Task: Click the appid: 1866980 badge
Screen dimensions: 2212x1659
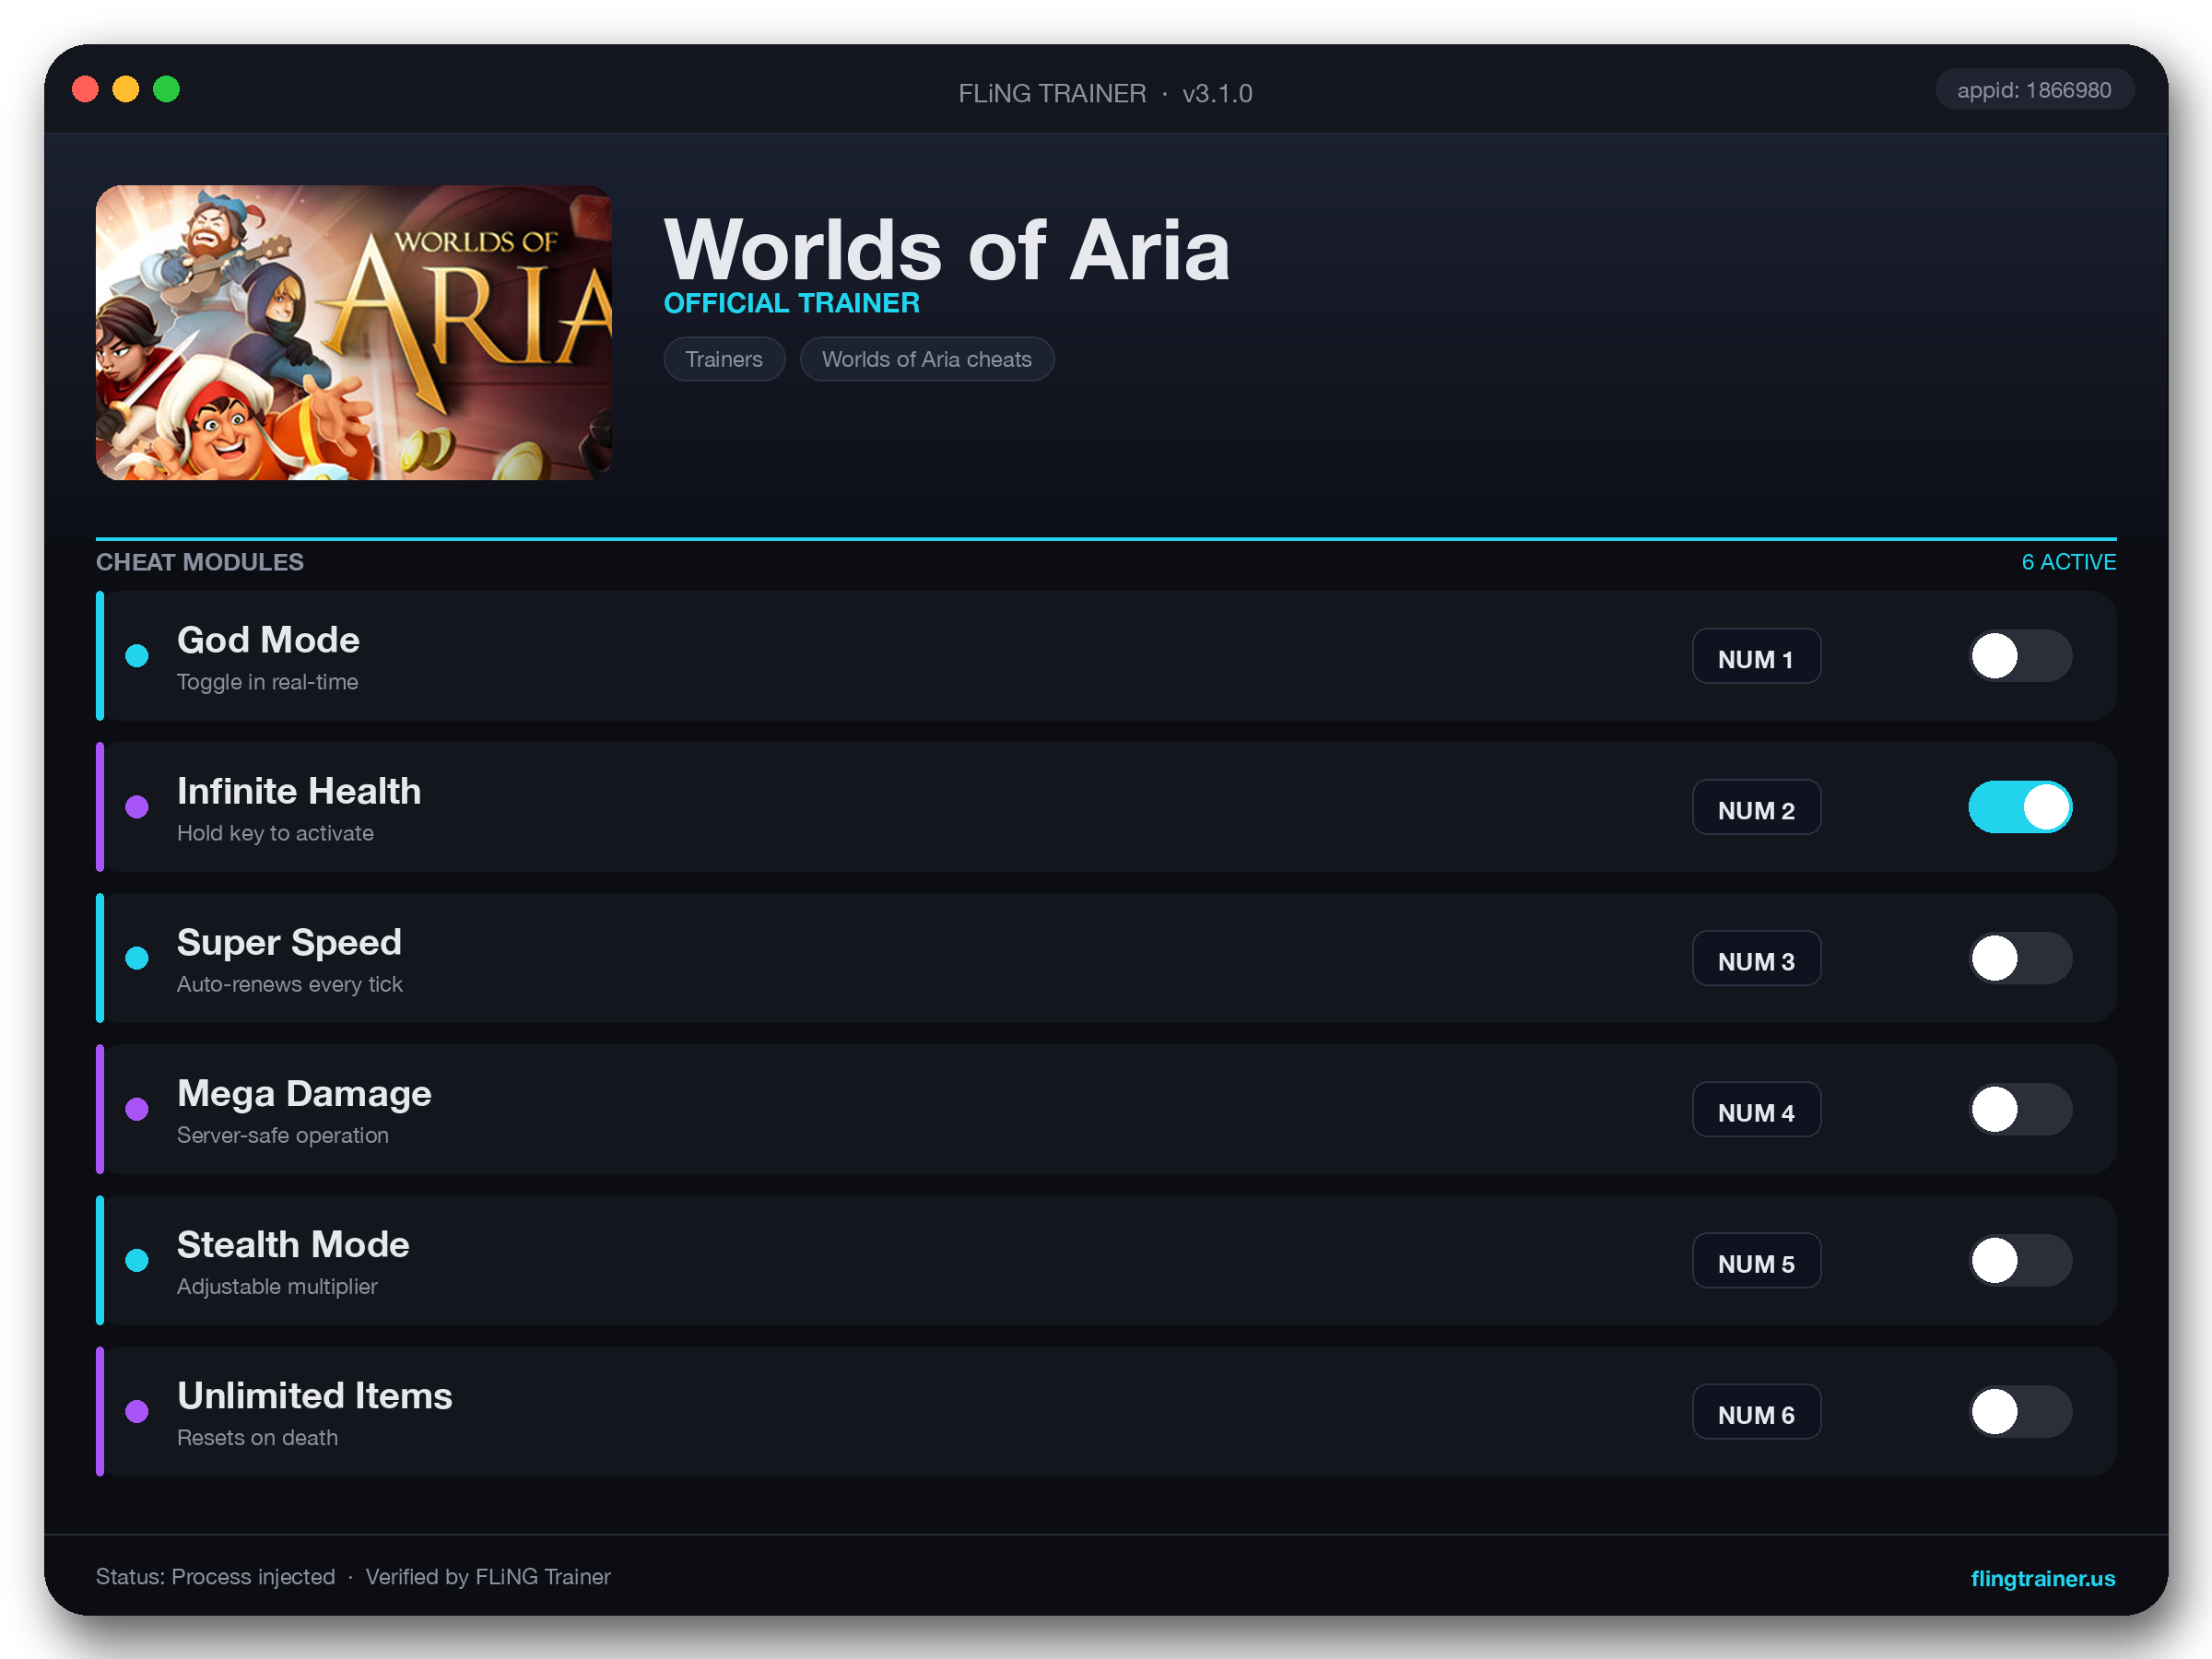Action: pos(2034,90)
